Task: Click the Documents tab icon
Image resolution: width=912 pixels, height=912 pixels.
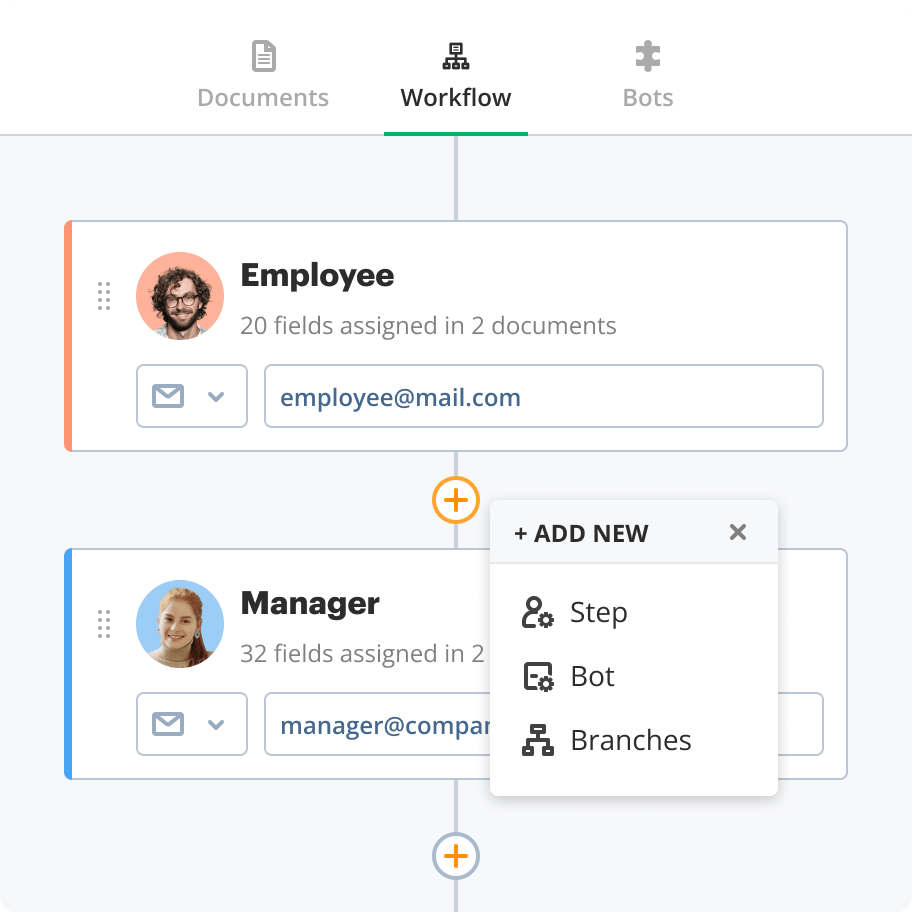Action: (x=262, y=57)
